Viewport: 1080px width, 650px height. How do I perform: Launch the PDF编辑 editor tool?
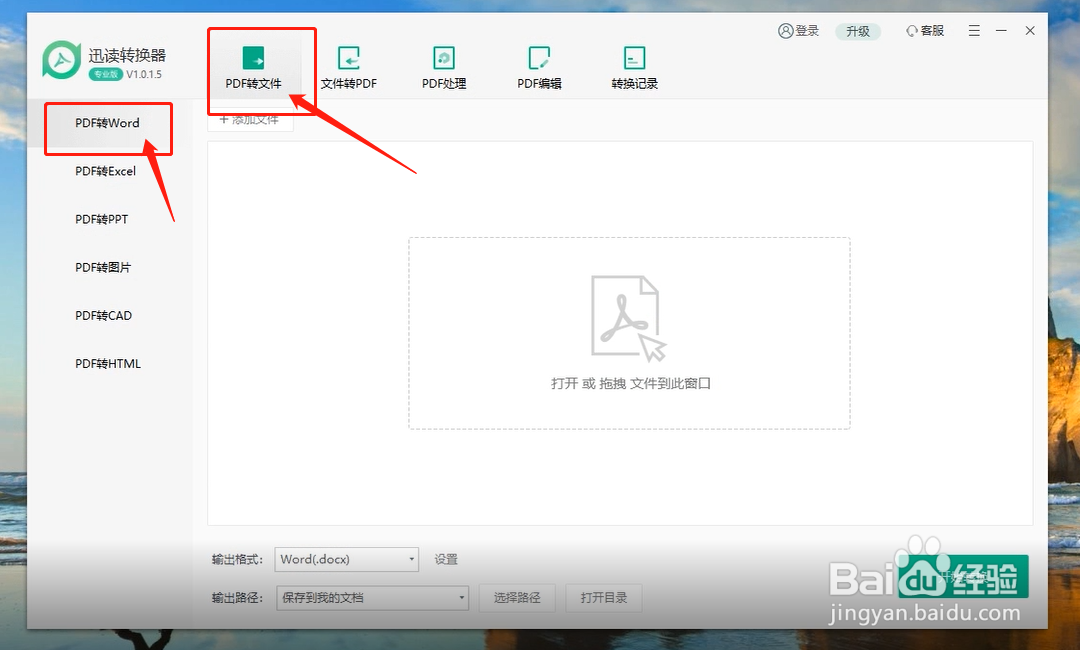click(x=538, y=65)
